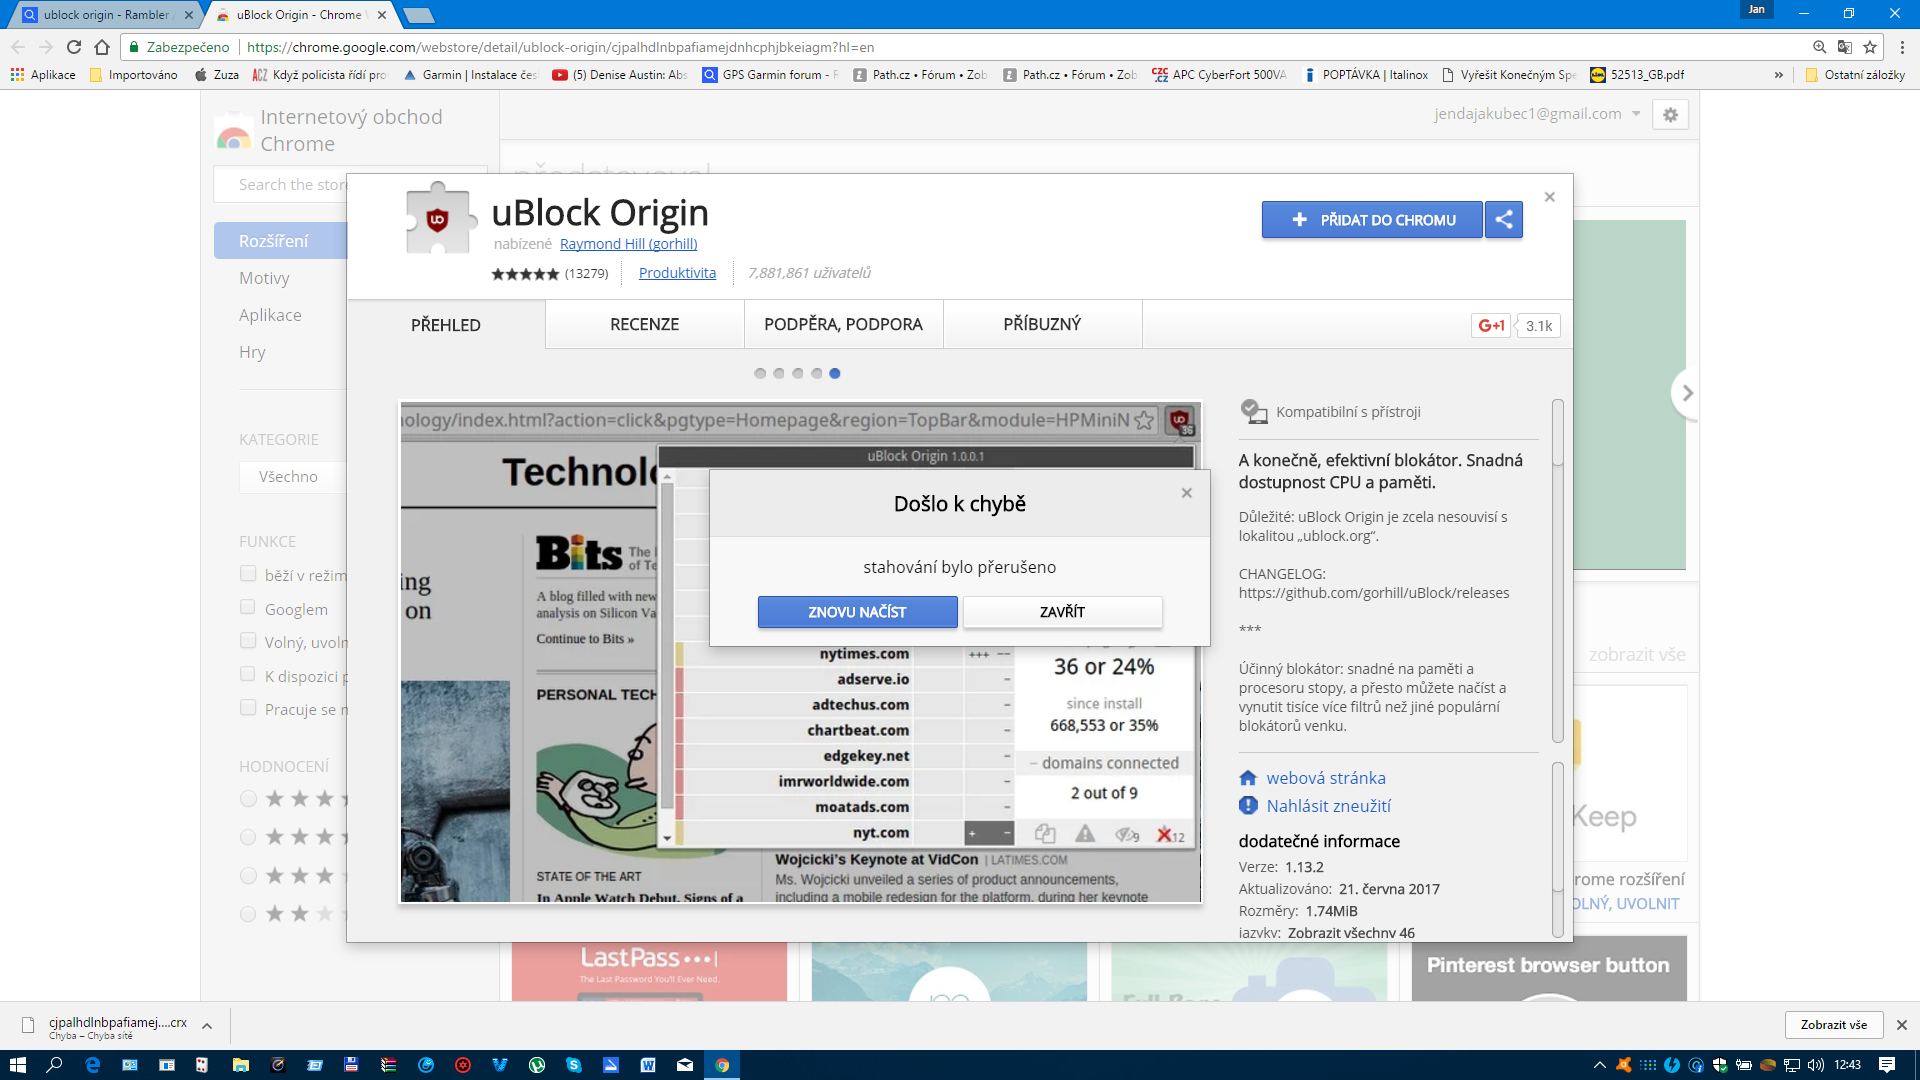Open Edge browser from the taskbar

pos(93,1065)
